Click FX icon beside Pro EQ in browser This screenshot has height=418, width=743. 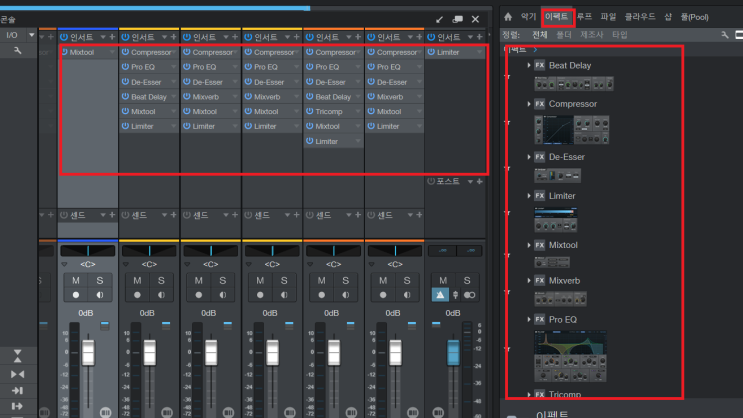[x=539, y=319]
